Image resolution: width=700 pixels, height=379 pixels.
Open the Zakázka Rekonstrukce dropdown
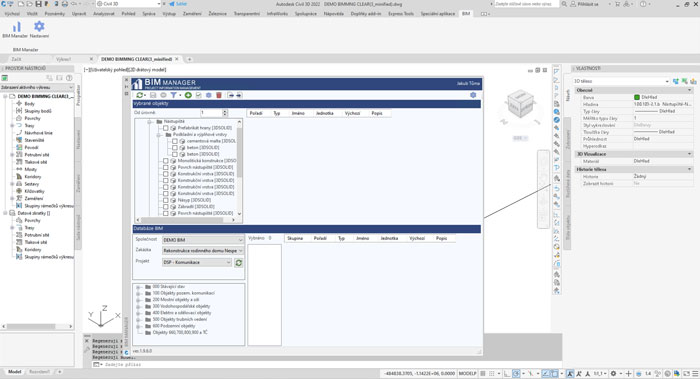pos(203,251)
